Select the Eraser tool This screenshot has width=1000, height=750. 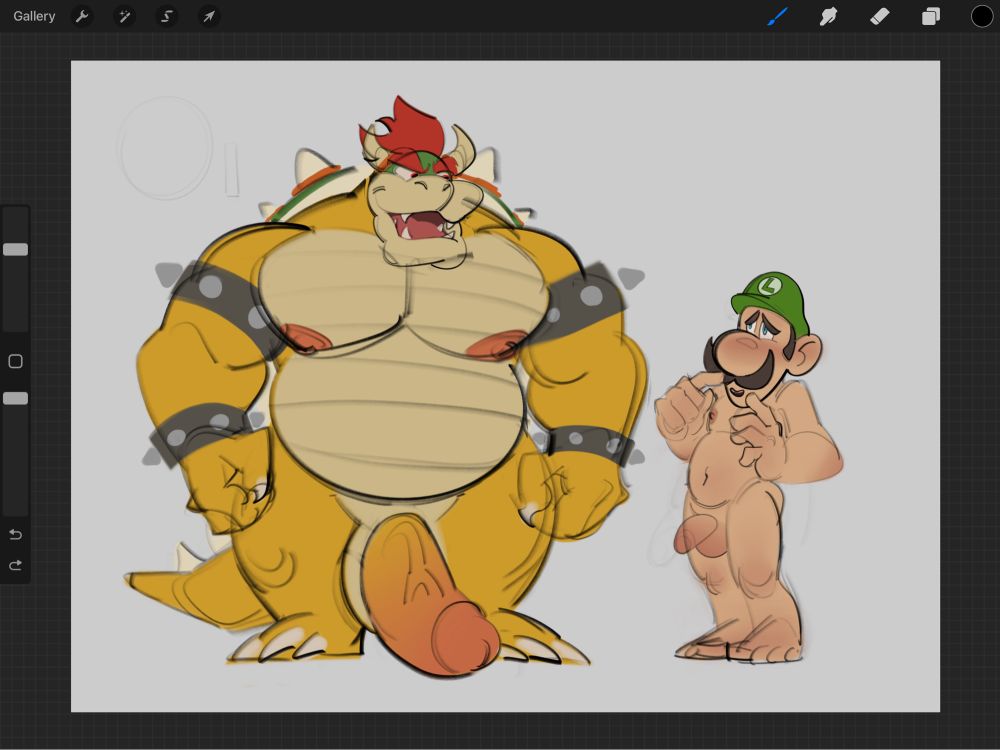879,16
